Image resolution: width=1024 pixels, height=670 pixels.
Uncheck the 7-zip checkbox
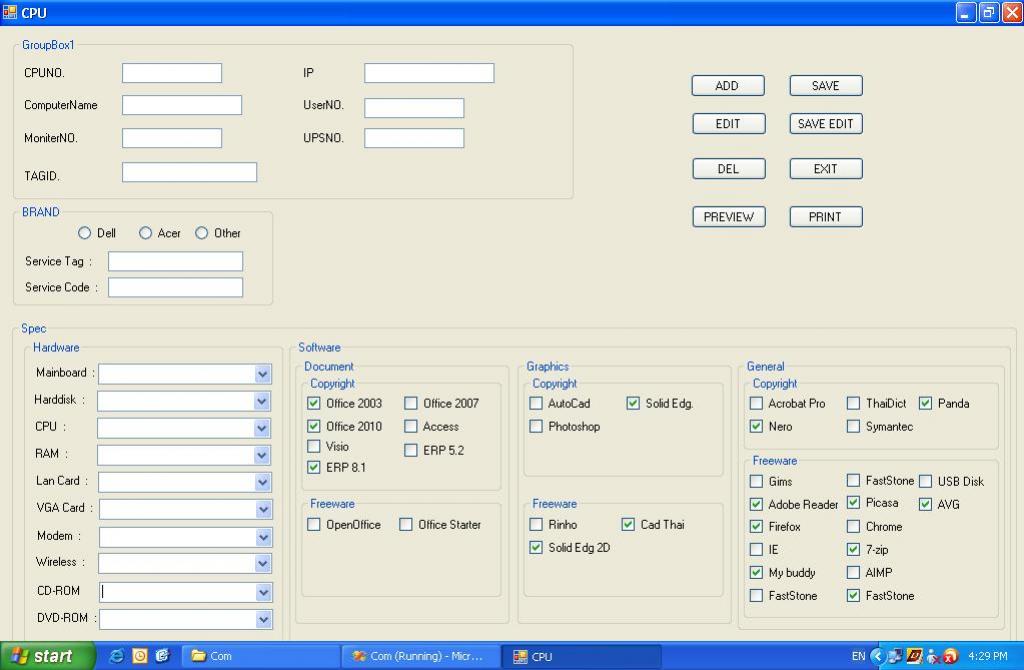(853, 549)
